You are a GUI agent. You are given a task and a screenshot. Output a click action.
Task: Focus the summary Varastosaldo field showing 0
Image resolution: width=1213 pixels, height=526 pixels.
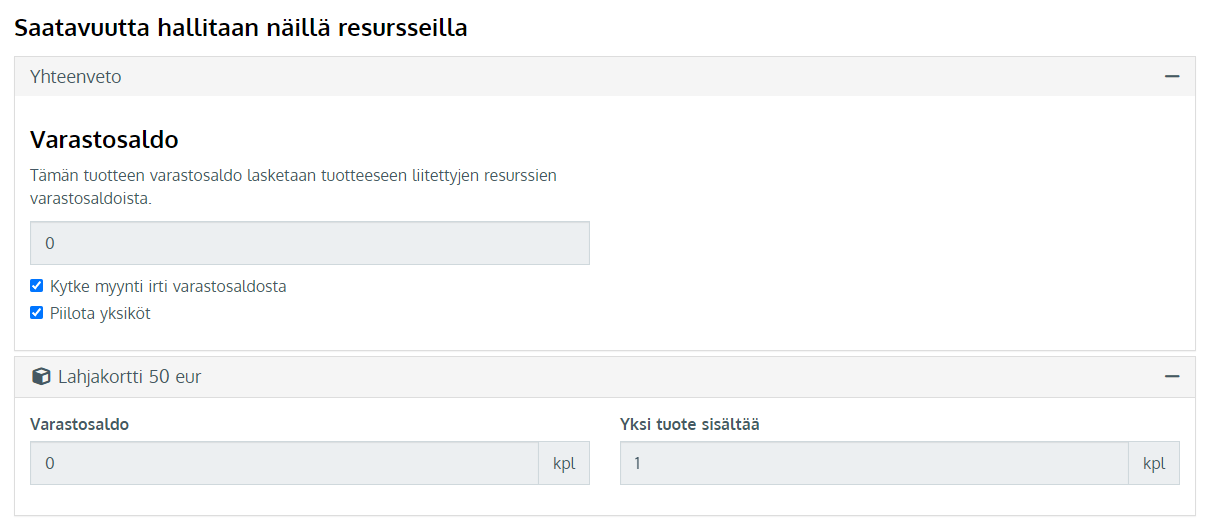[310, 243]
